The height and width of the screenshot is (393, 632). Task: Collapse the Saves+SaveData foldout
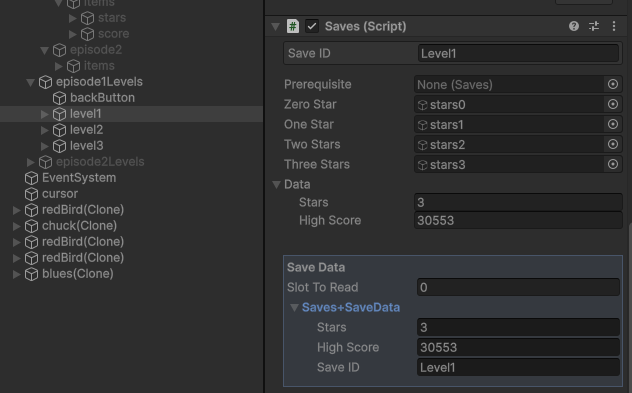[294, 308]
